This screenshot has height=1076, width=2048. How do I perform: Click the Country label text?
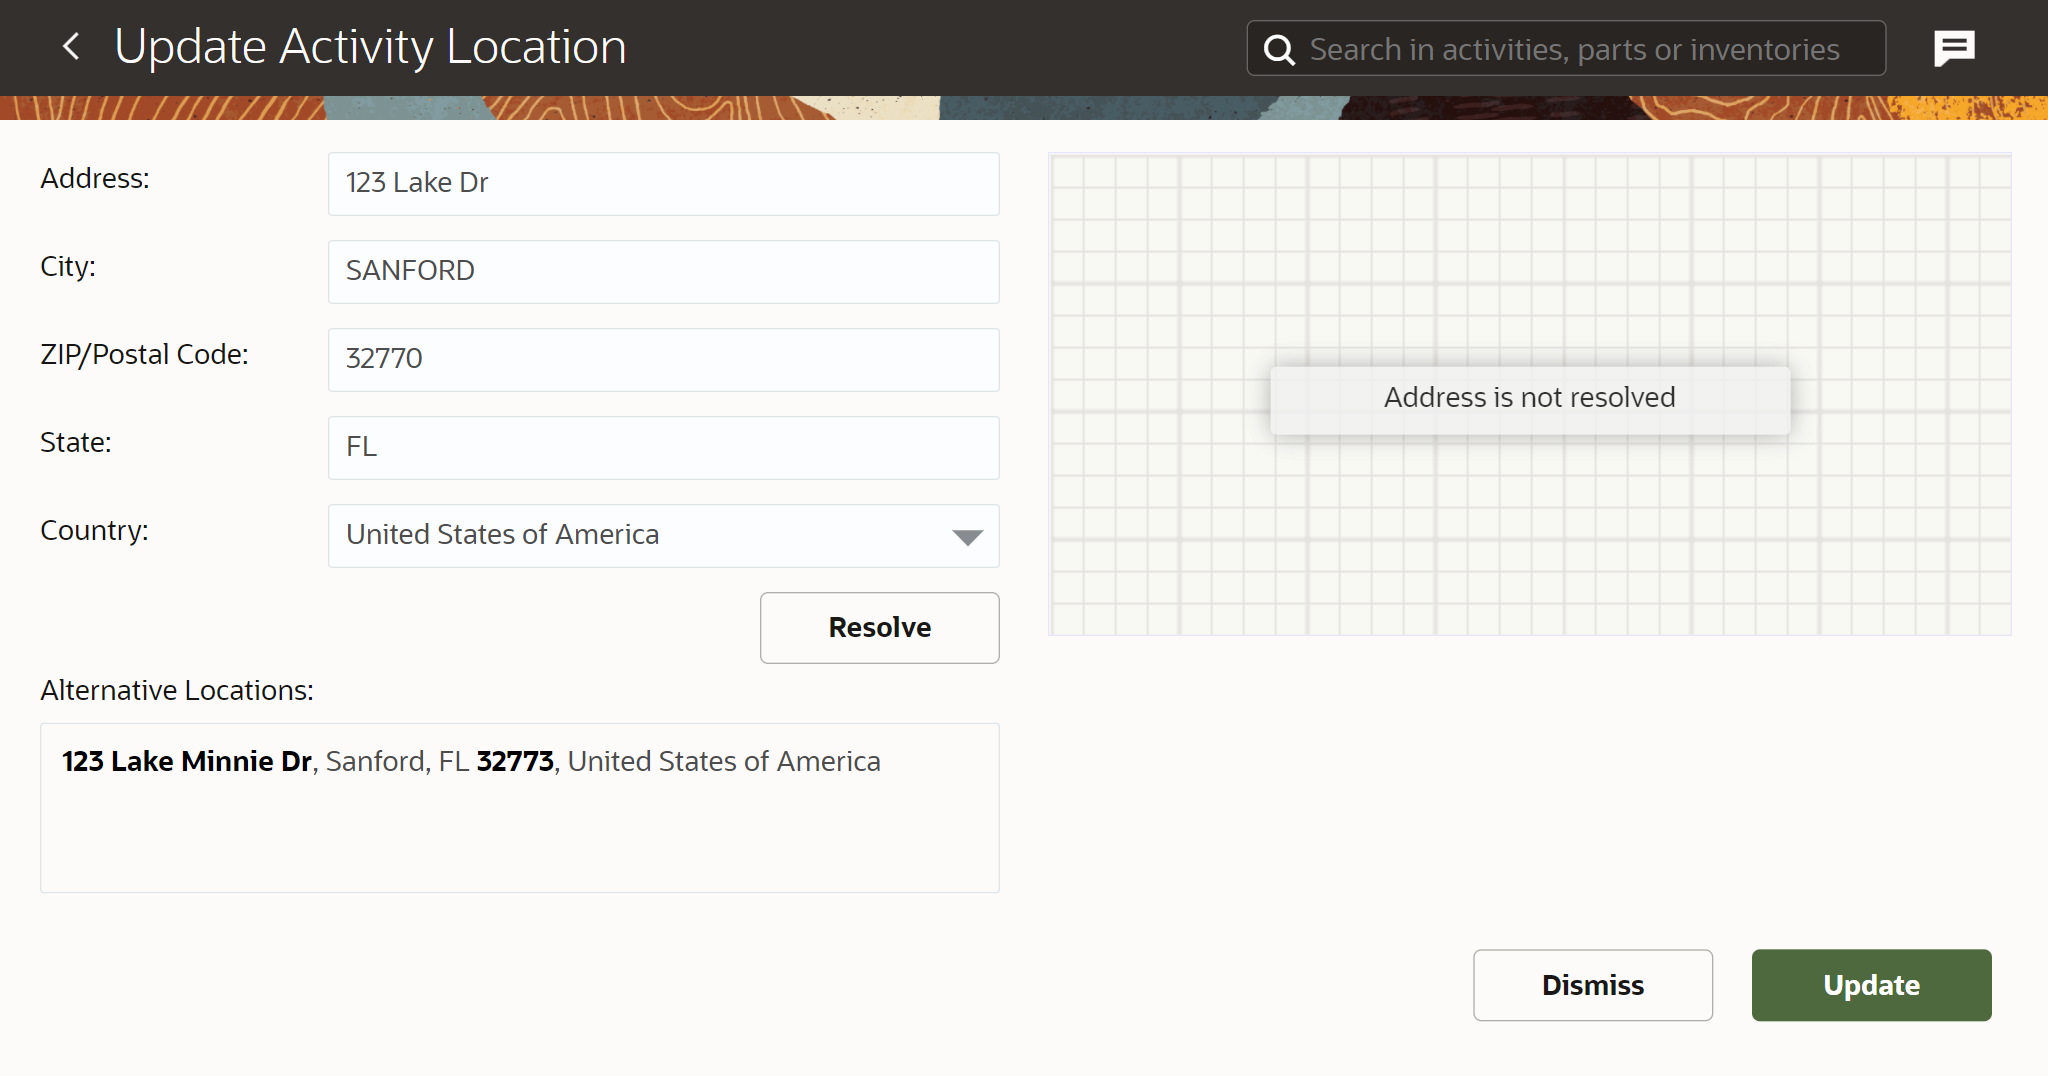[x=94, y=530]
